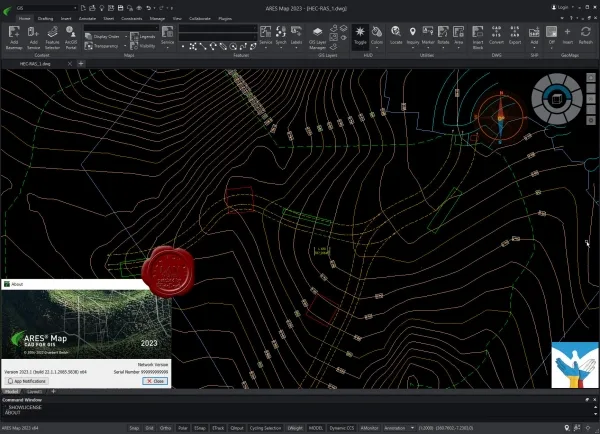Screen dimensions: 600x434
Task: Open the Maps Service dropdown button
Action: (167, 37)
